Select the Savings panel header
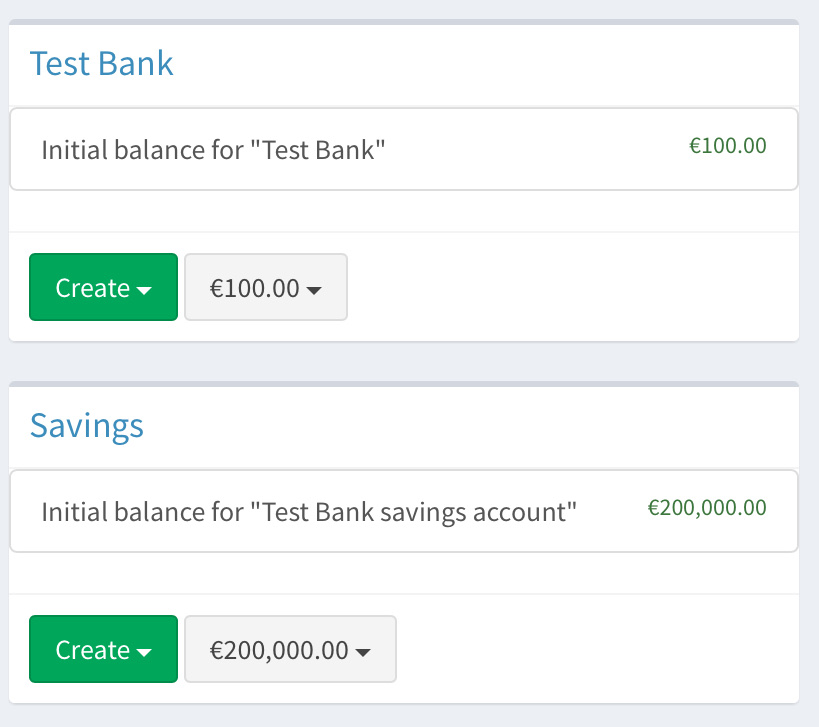The width and height of the screenshot is (819, 727). point(86,425)
